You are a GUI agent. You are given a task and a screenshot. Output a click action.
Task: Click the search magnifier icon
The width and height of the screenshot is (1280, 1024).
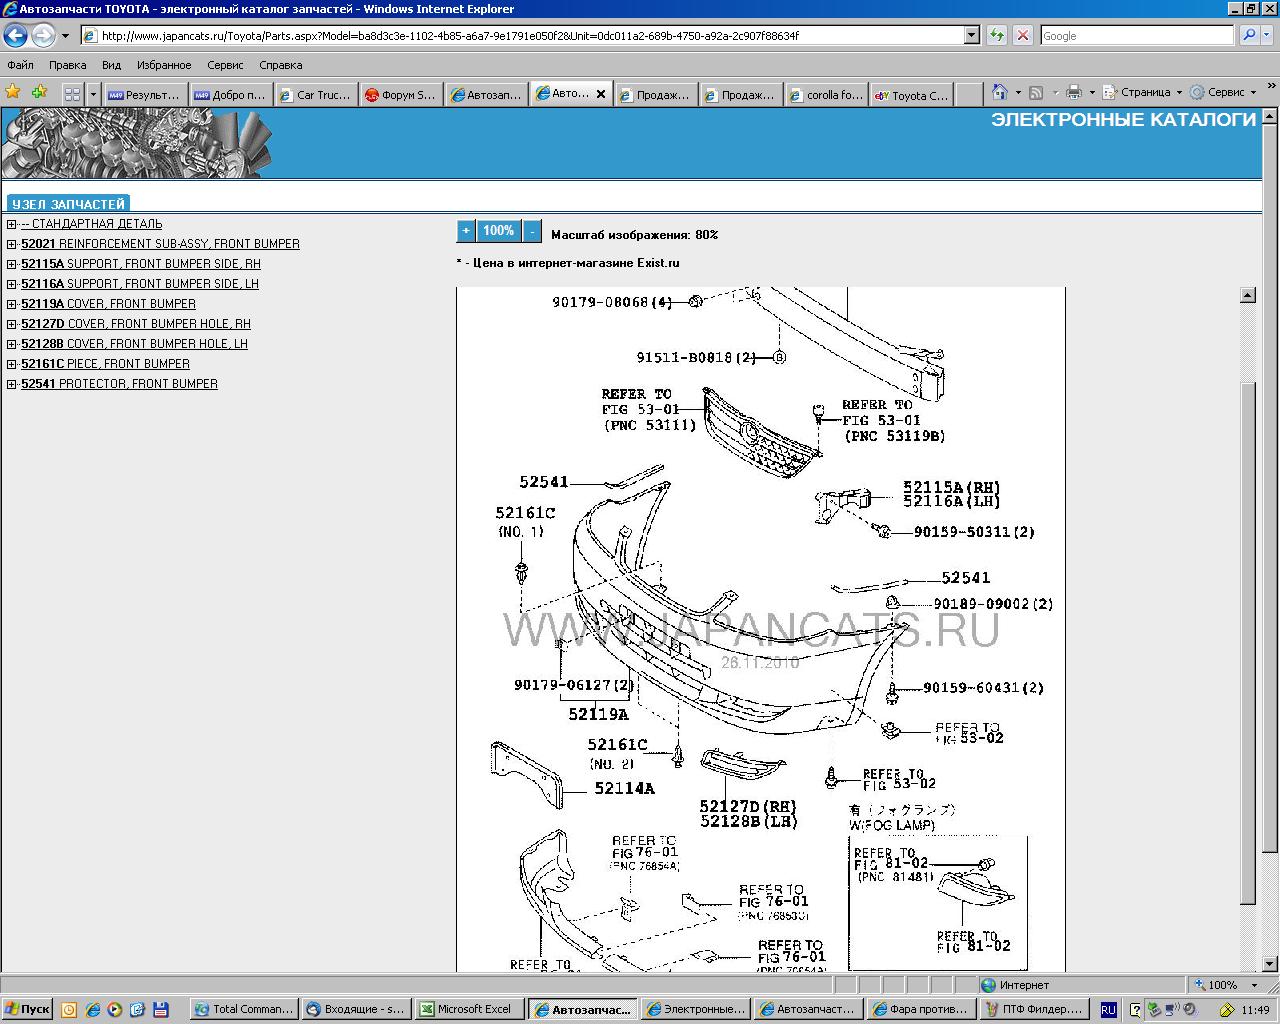point(1249,35)
